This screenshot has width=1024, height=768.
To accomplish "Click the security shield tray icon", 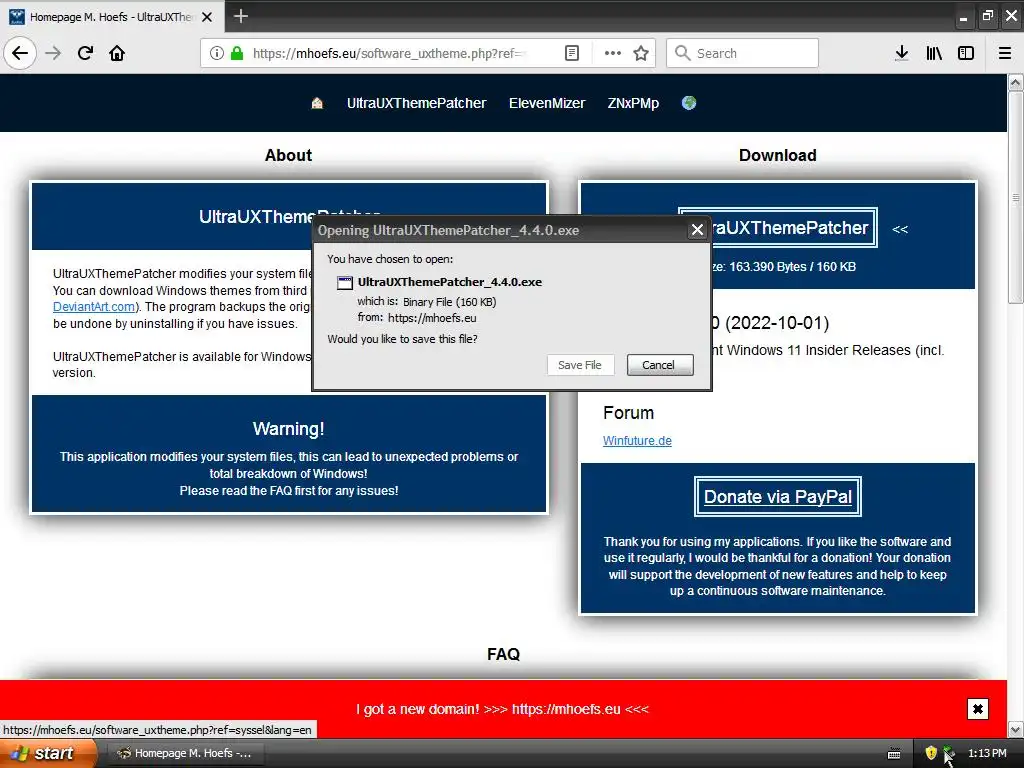I will tap(931, 753).
